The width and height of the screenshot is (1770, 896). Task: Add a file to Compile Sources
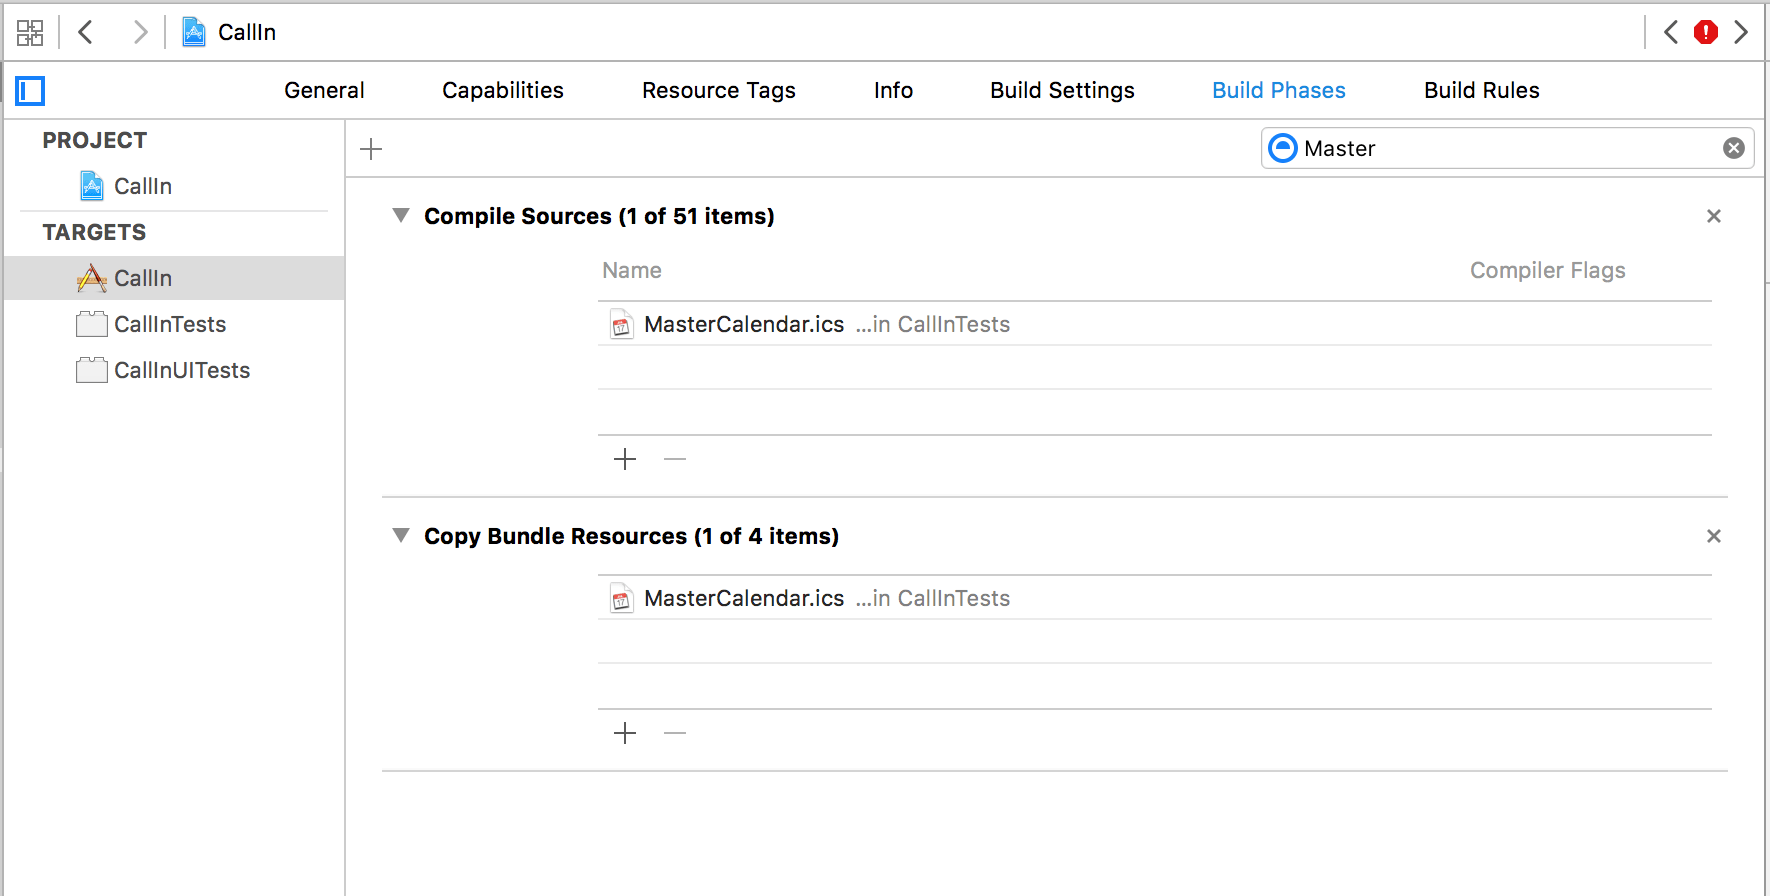625,459
